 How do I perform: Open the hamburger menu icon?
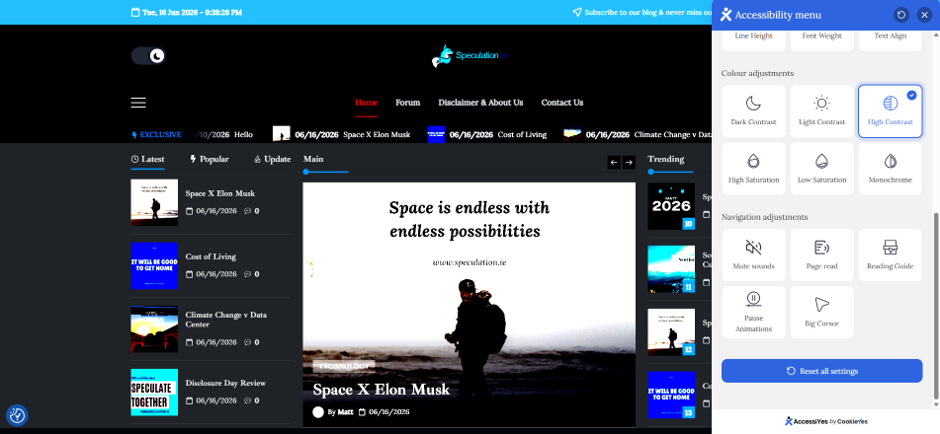click(x=138, y=103)
